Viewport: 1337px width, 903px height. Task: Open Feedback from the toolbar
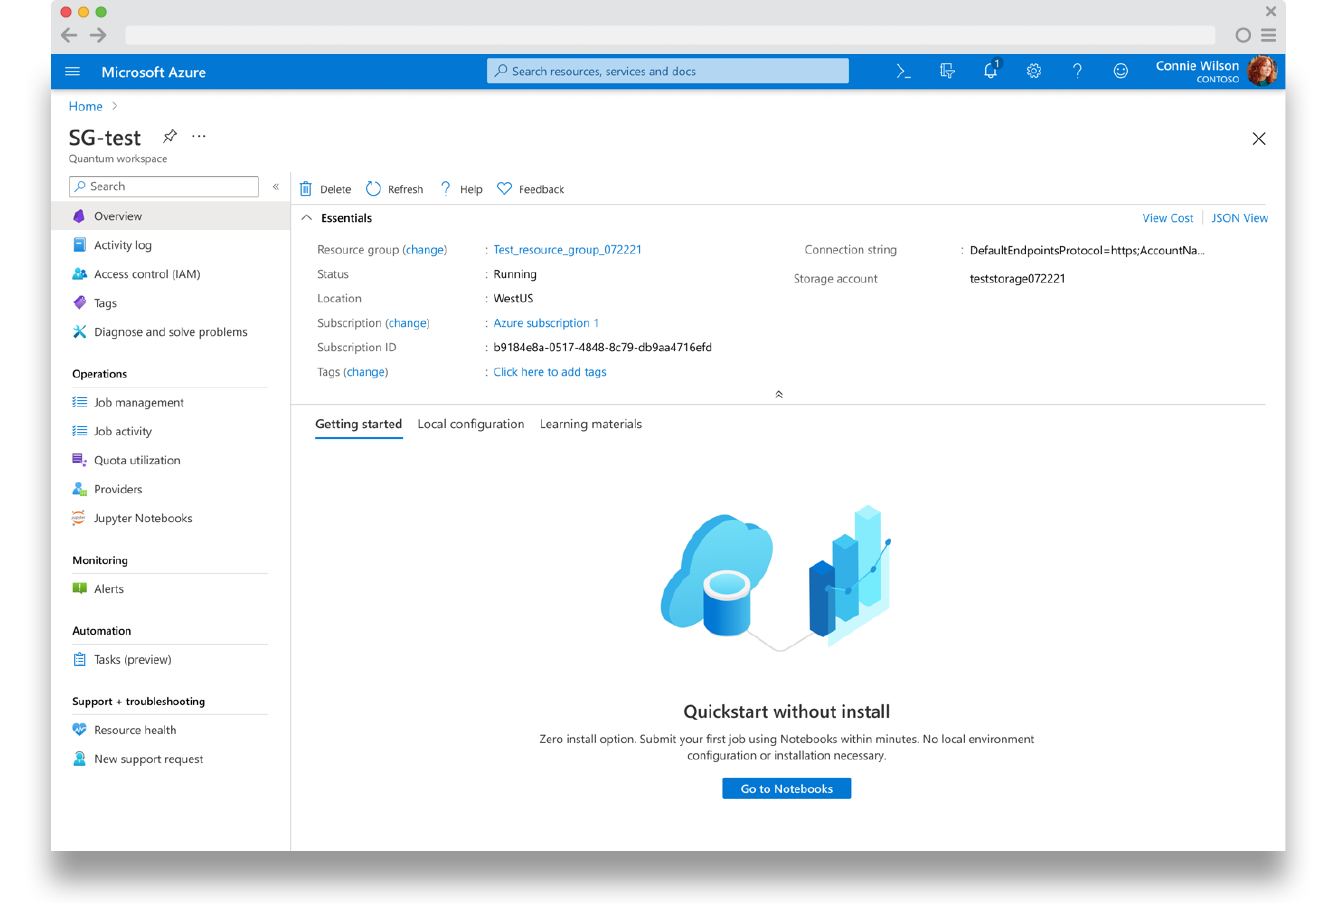click(x=531, y=189)
